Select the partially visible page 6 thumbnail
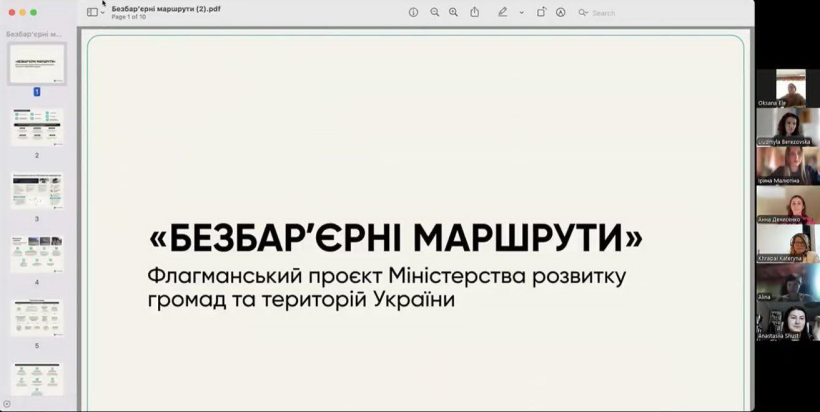 coord(37,380)
